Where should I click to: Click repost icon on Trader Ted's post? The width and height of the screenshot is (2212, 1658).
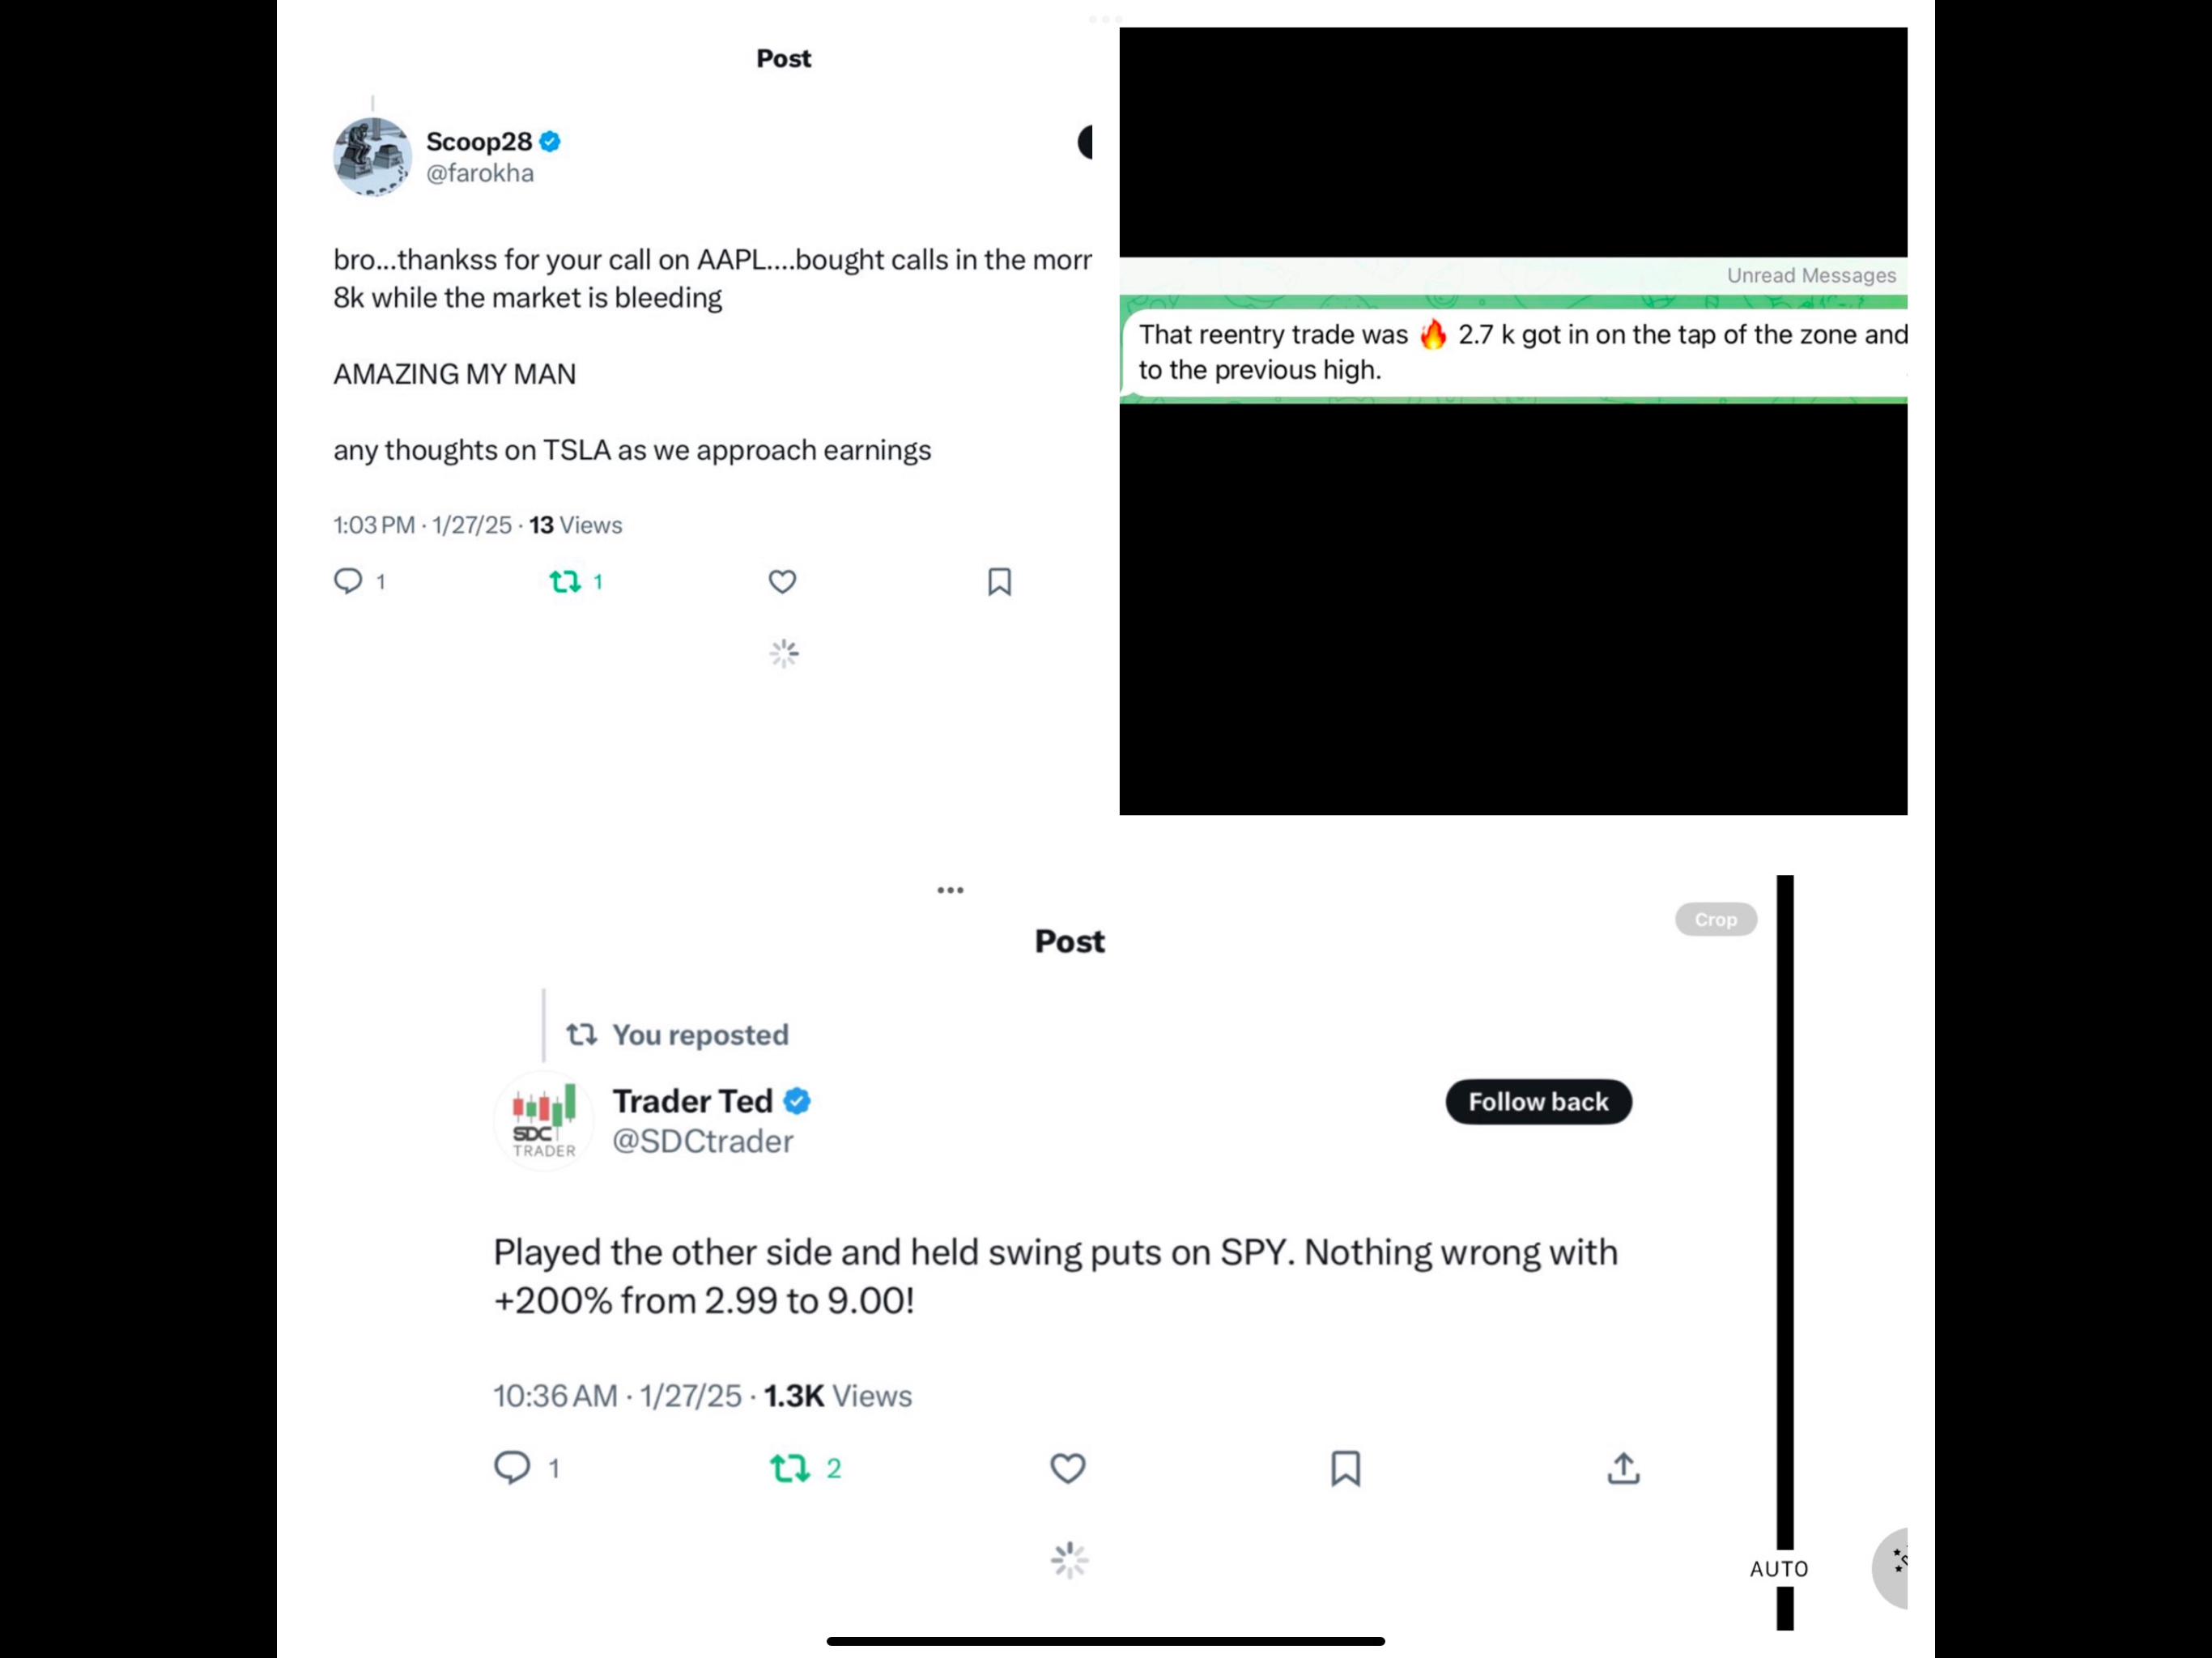pyautogui.click(x=789, y=1467)
